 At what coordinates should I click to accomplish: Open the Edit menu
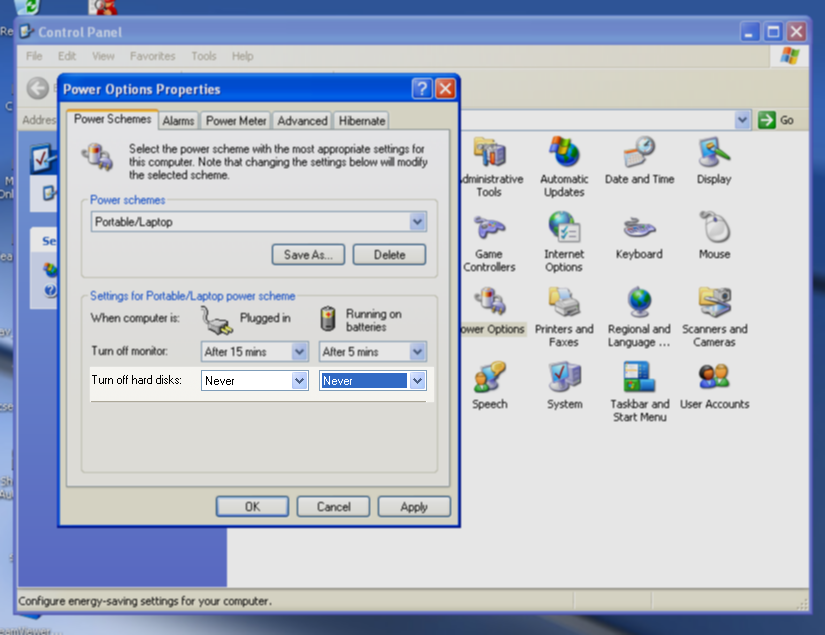(67, 56)
